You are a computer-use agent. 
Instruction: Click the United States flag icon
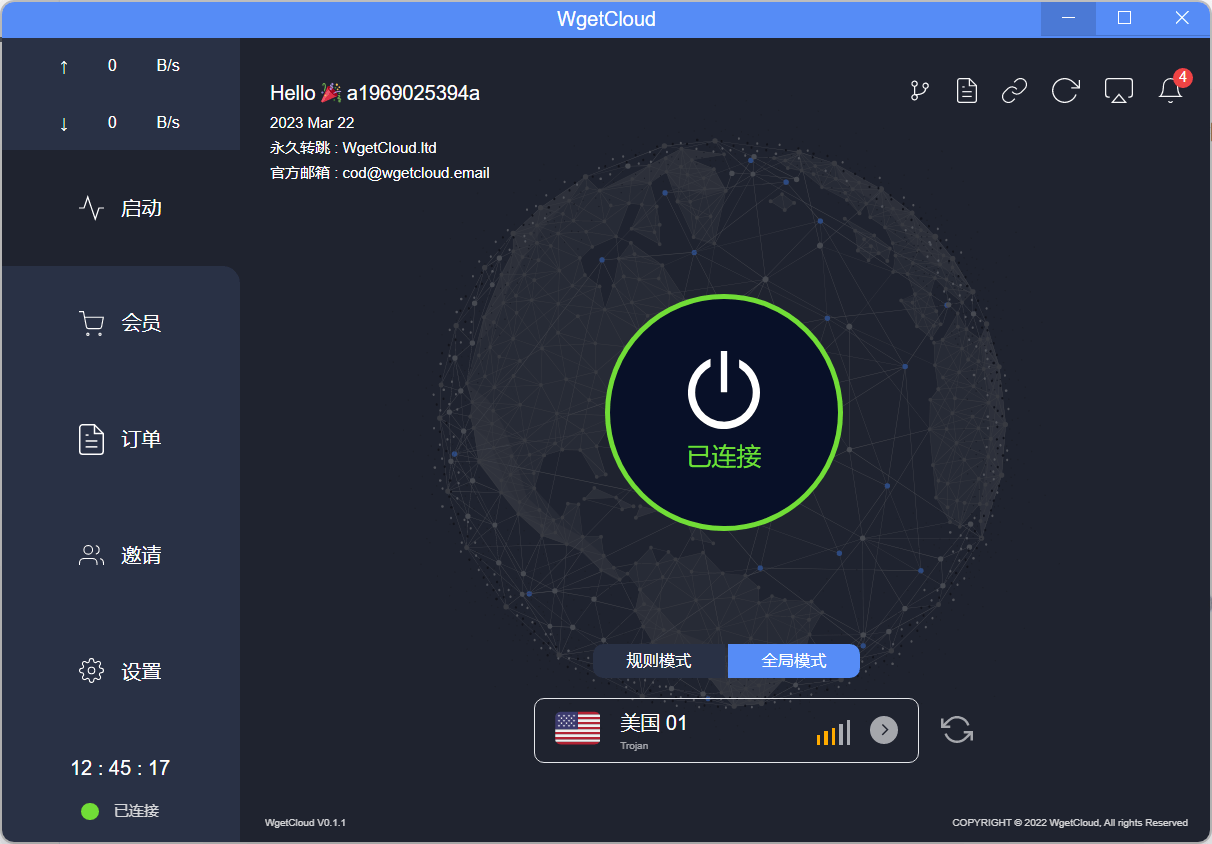coord(578,729)
